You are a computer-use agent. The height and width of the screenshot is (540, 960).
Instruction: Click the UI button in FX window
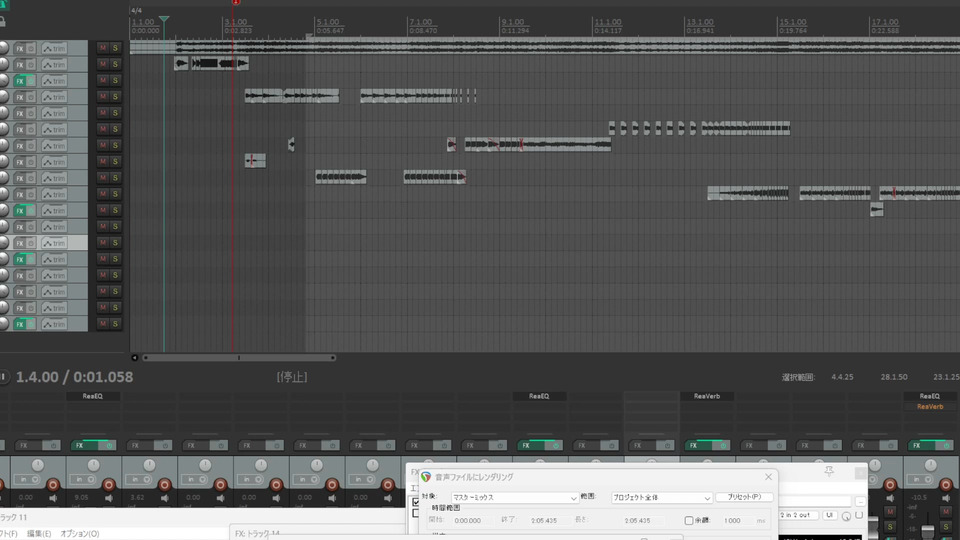tap(829, 516)
